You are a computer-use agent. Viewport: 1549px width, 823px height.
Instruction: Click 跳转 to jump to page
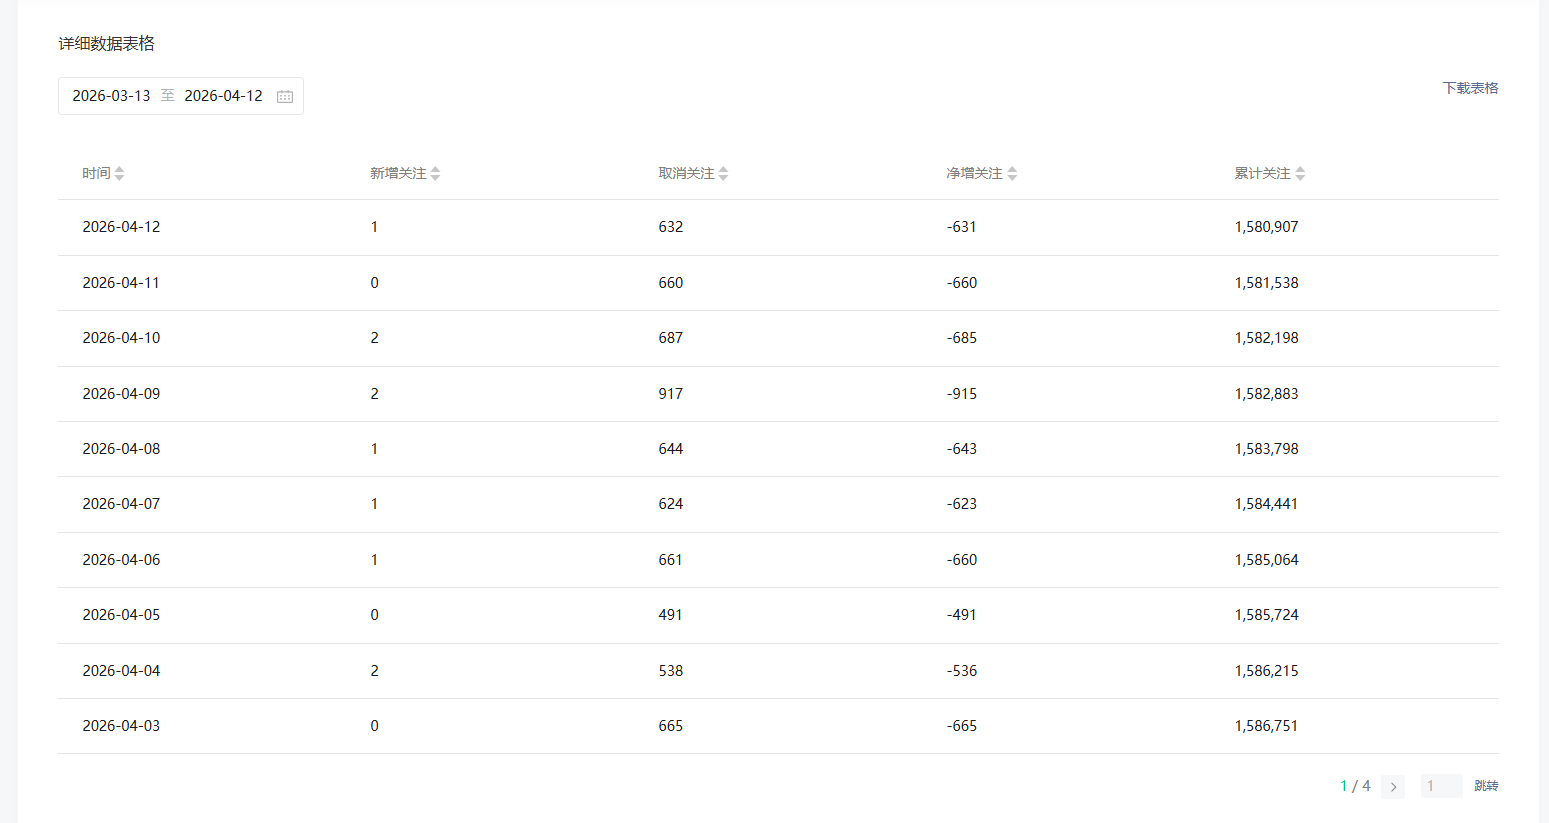[x=1486, y=786]
